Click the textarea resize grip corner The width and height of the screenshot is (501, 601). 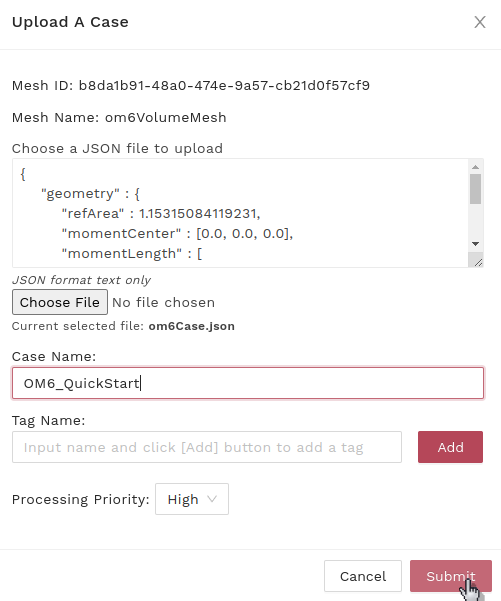tap(478, 262)
